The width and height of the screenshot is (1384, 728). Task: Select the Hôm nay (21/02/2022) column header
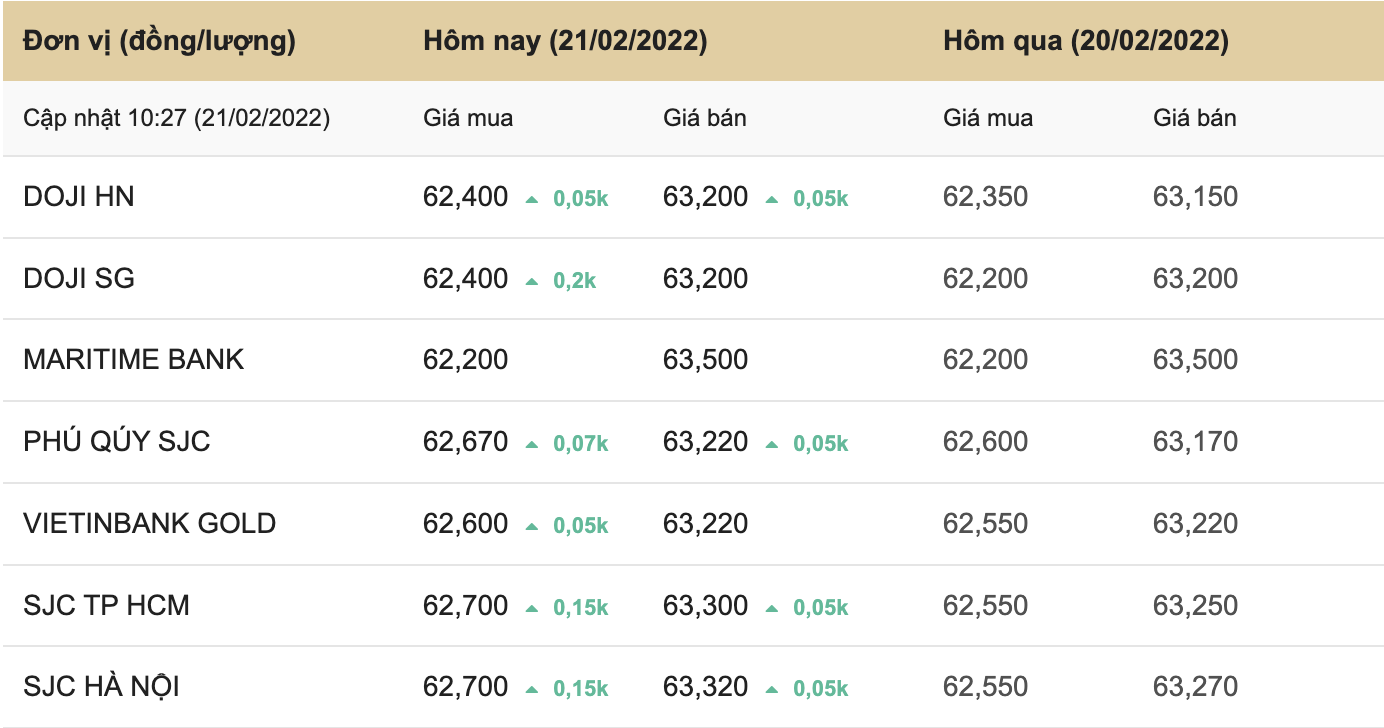565,41
